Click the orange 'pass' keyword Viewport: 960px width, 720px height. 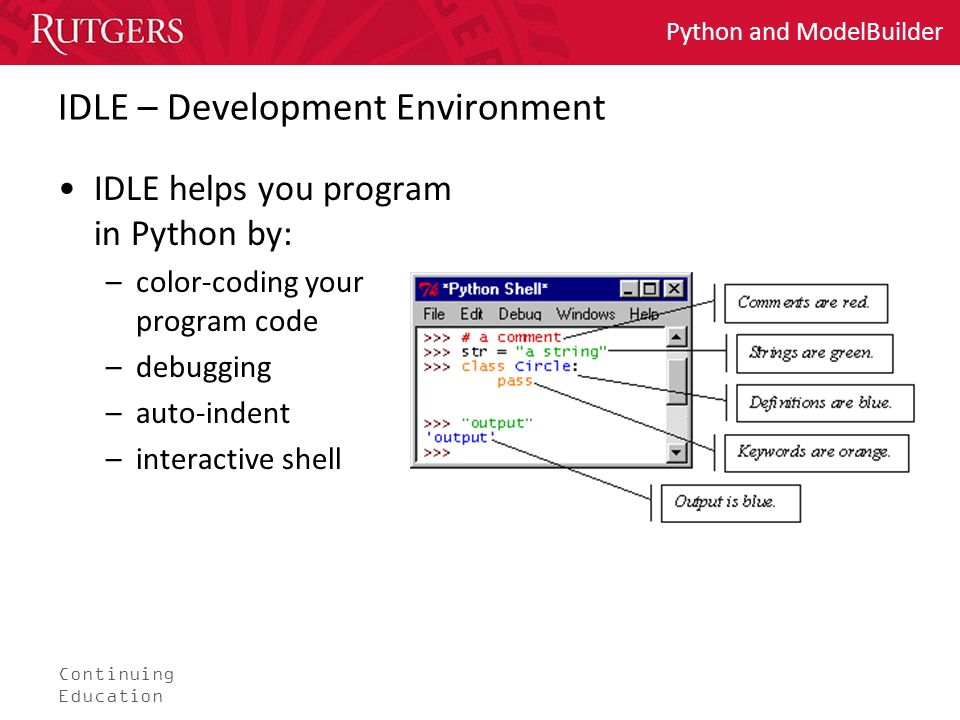(x=514, y=381)
